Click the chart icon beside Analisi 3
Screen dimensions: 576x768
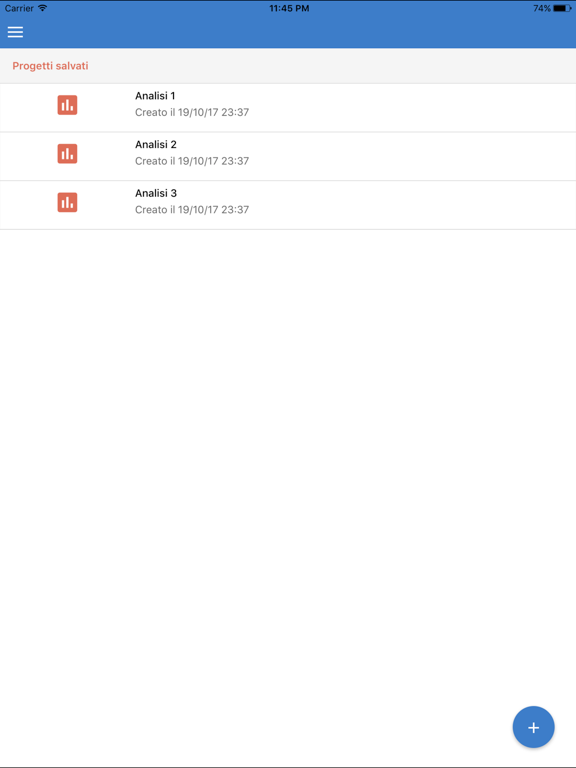[67, 202]
